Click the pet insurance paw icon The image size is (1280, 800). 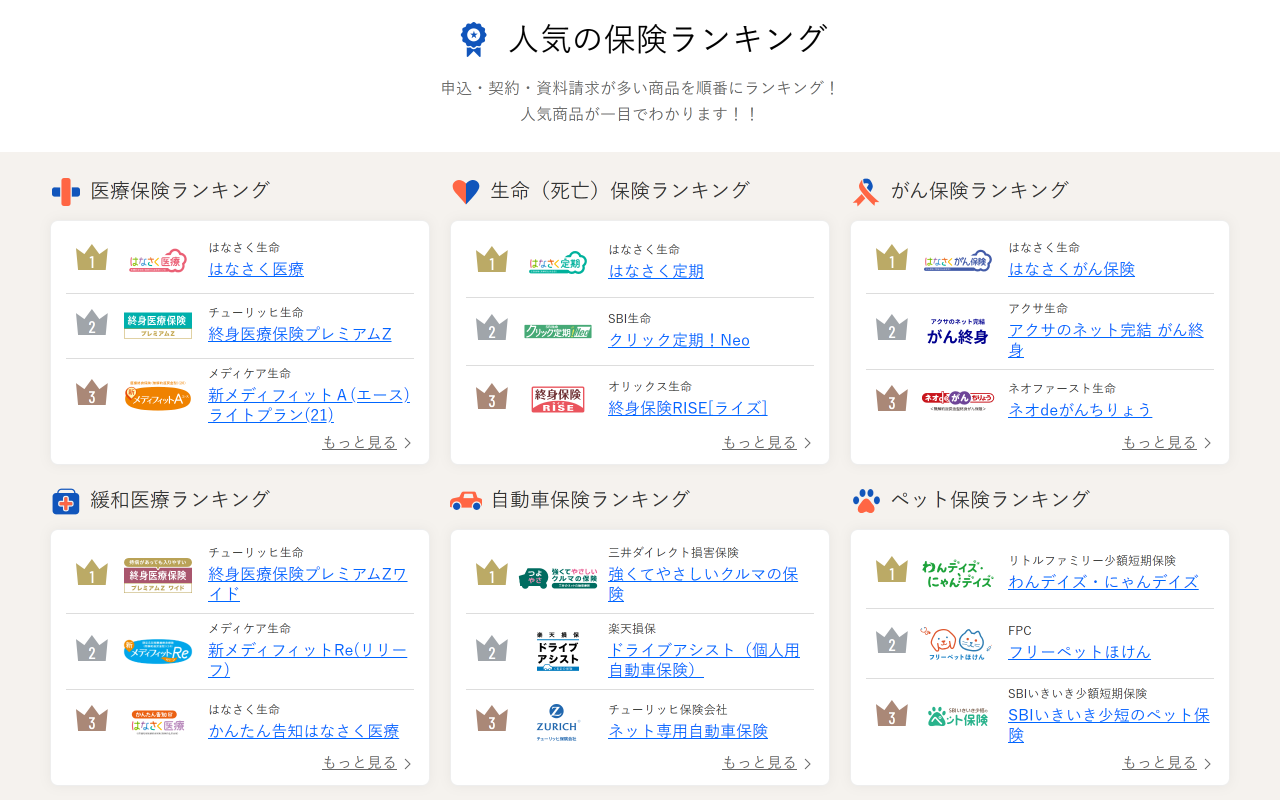[866, 500]
